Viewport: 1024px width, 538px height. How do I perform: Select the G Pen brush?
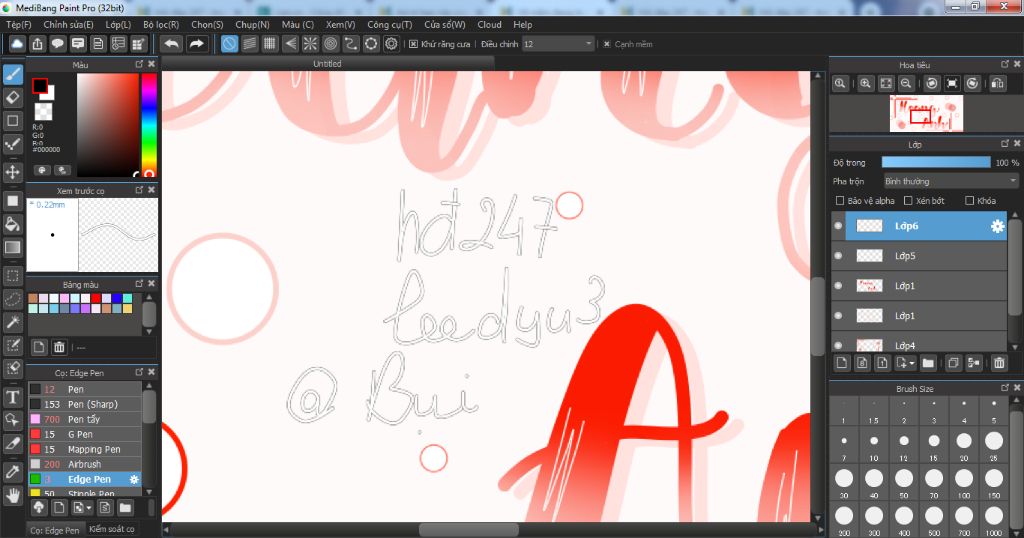85,434
